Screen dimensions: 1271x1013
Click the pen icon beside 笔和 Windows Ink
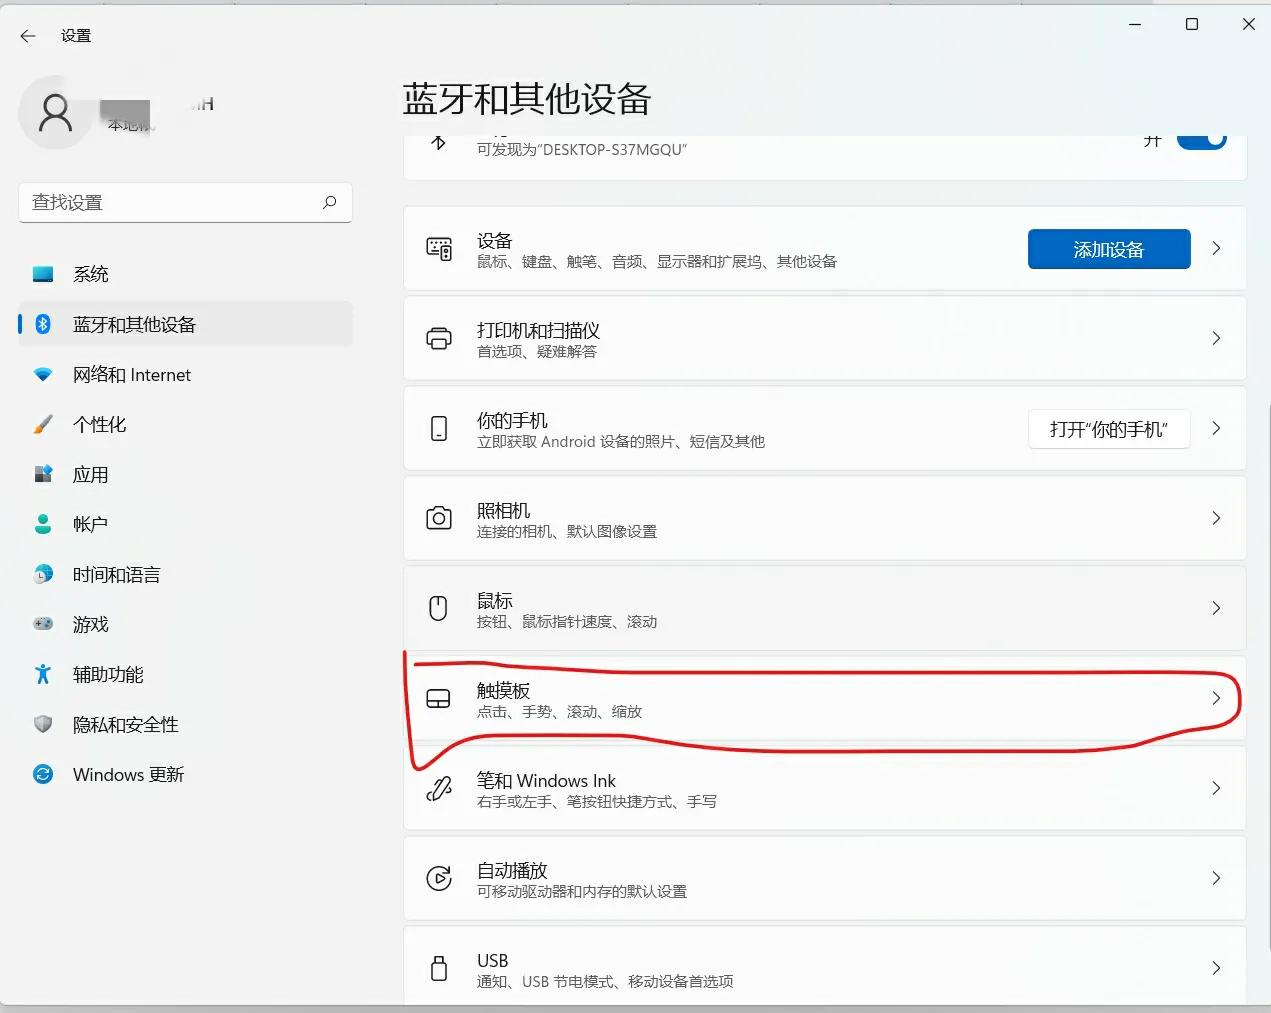tap(438, 788)
